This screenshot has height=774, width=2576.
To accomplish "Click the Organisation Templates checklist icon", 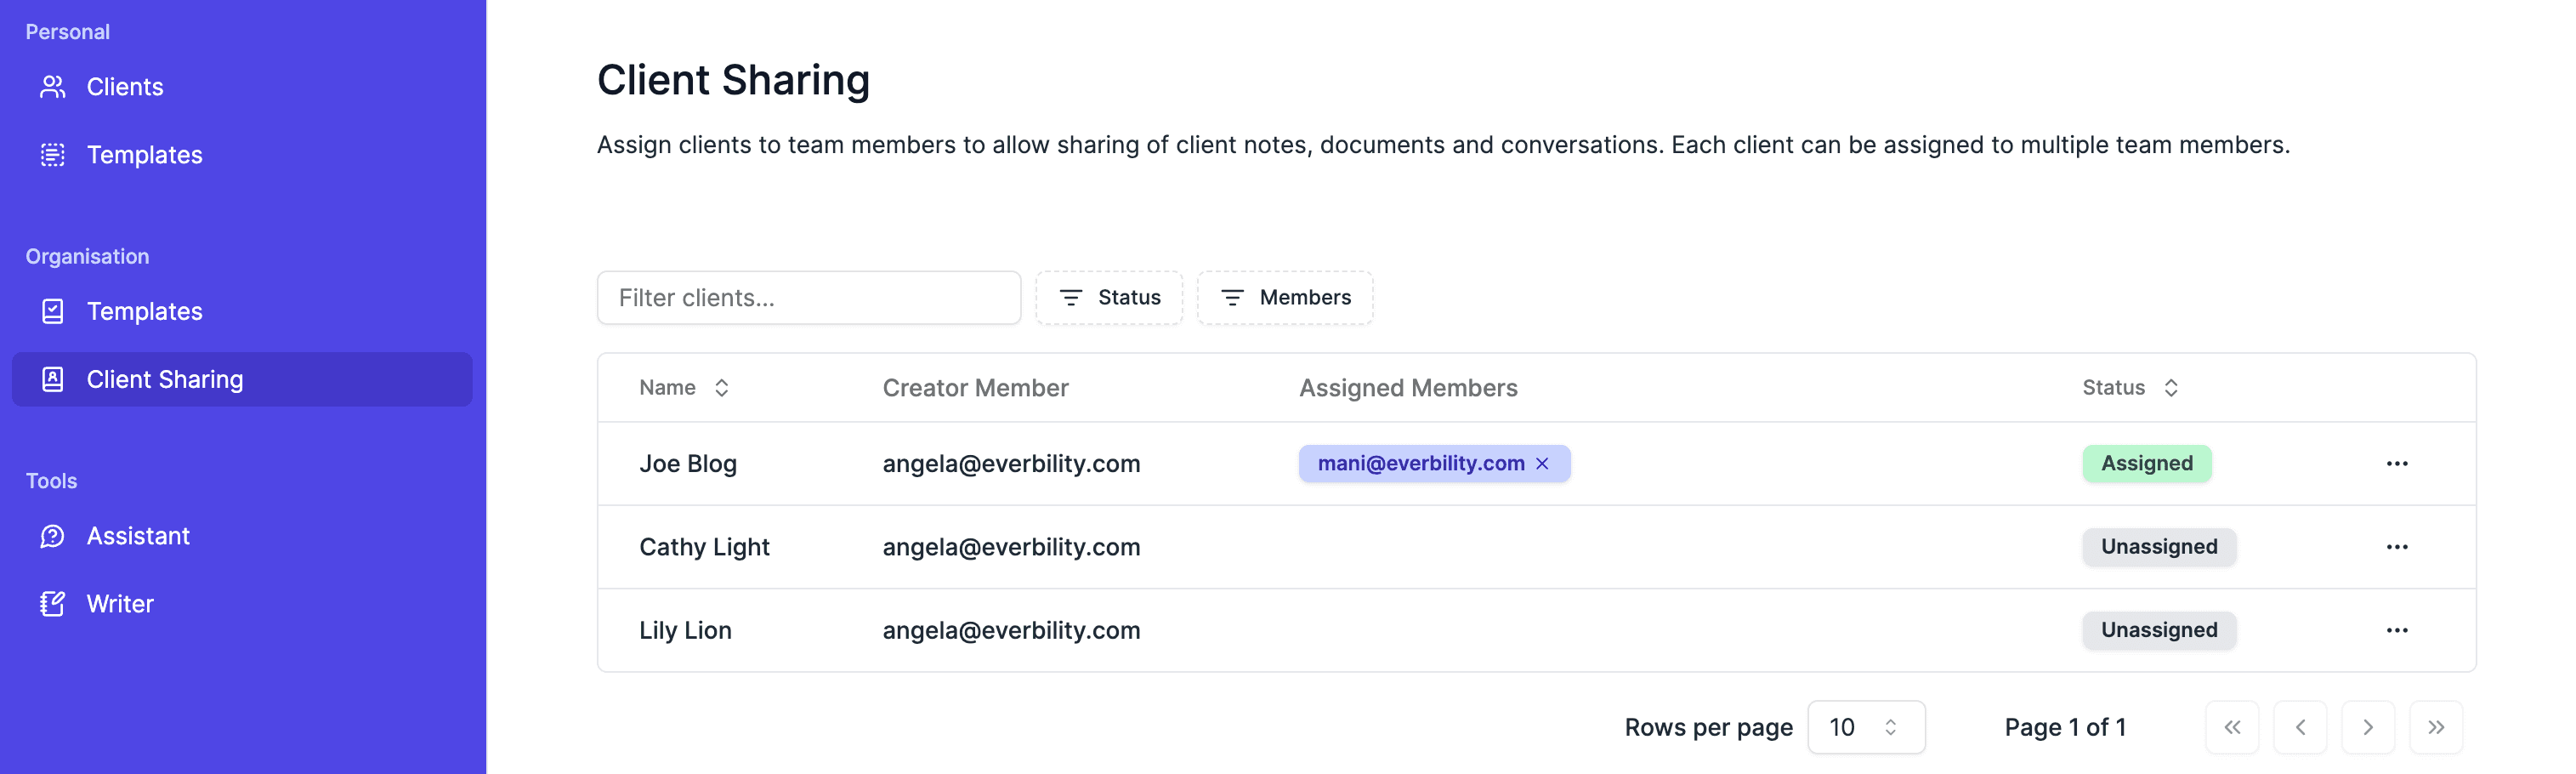I will (52, 311).
